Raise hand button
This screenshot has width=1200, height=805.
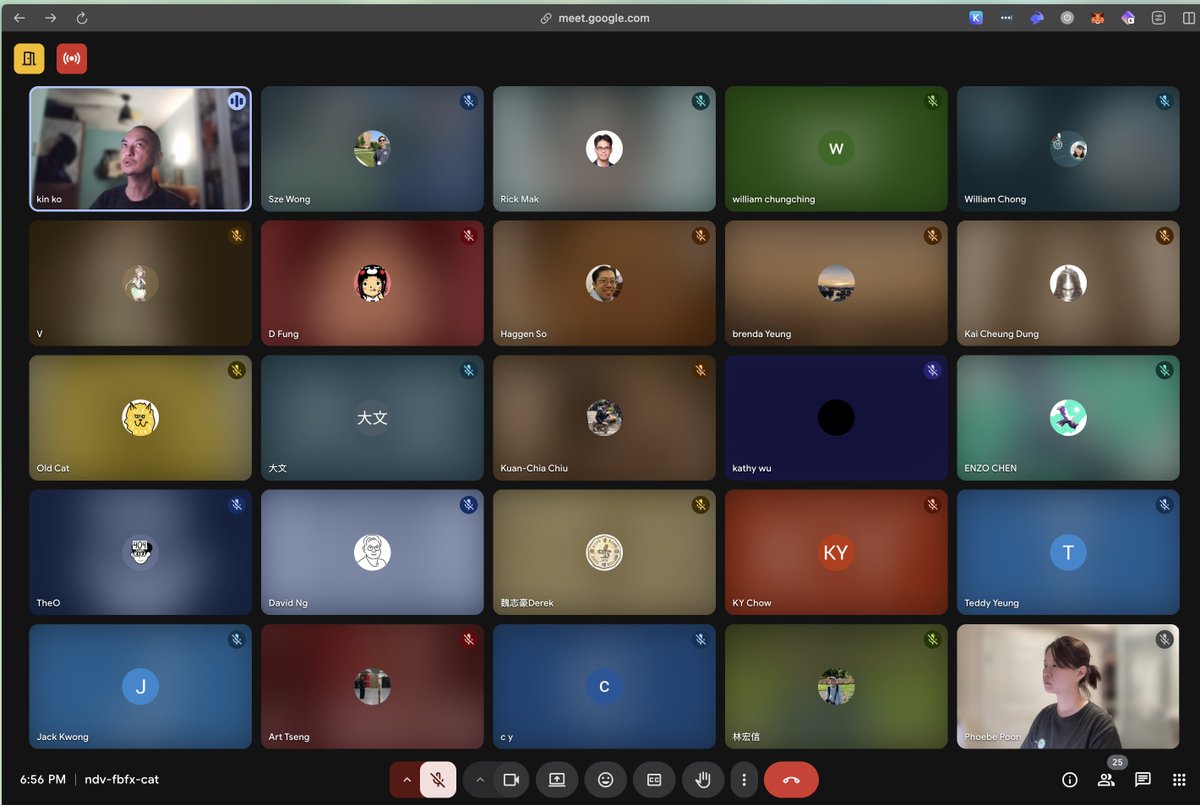pos(703,780)
